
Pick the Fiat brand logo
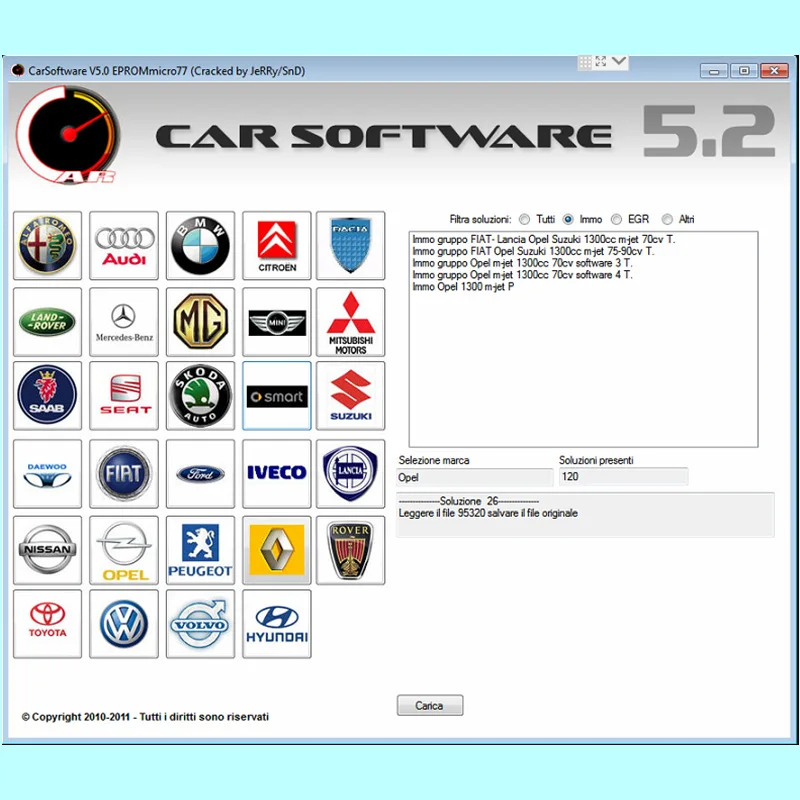(124, 474)
